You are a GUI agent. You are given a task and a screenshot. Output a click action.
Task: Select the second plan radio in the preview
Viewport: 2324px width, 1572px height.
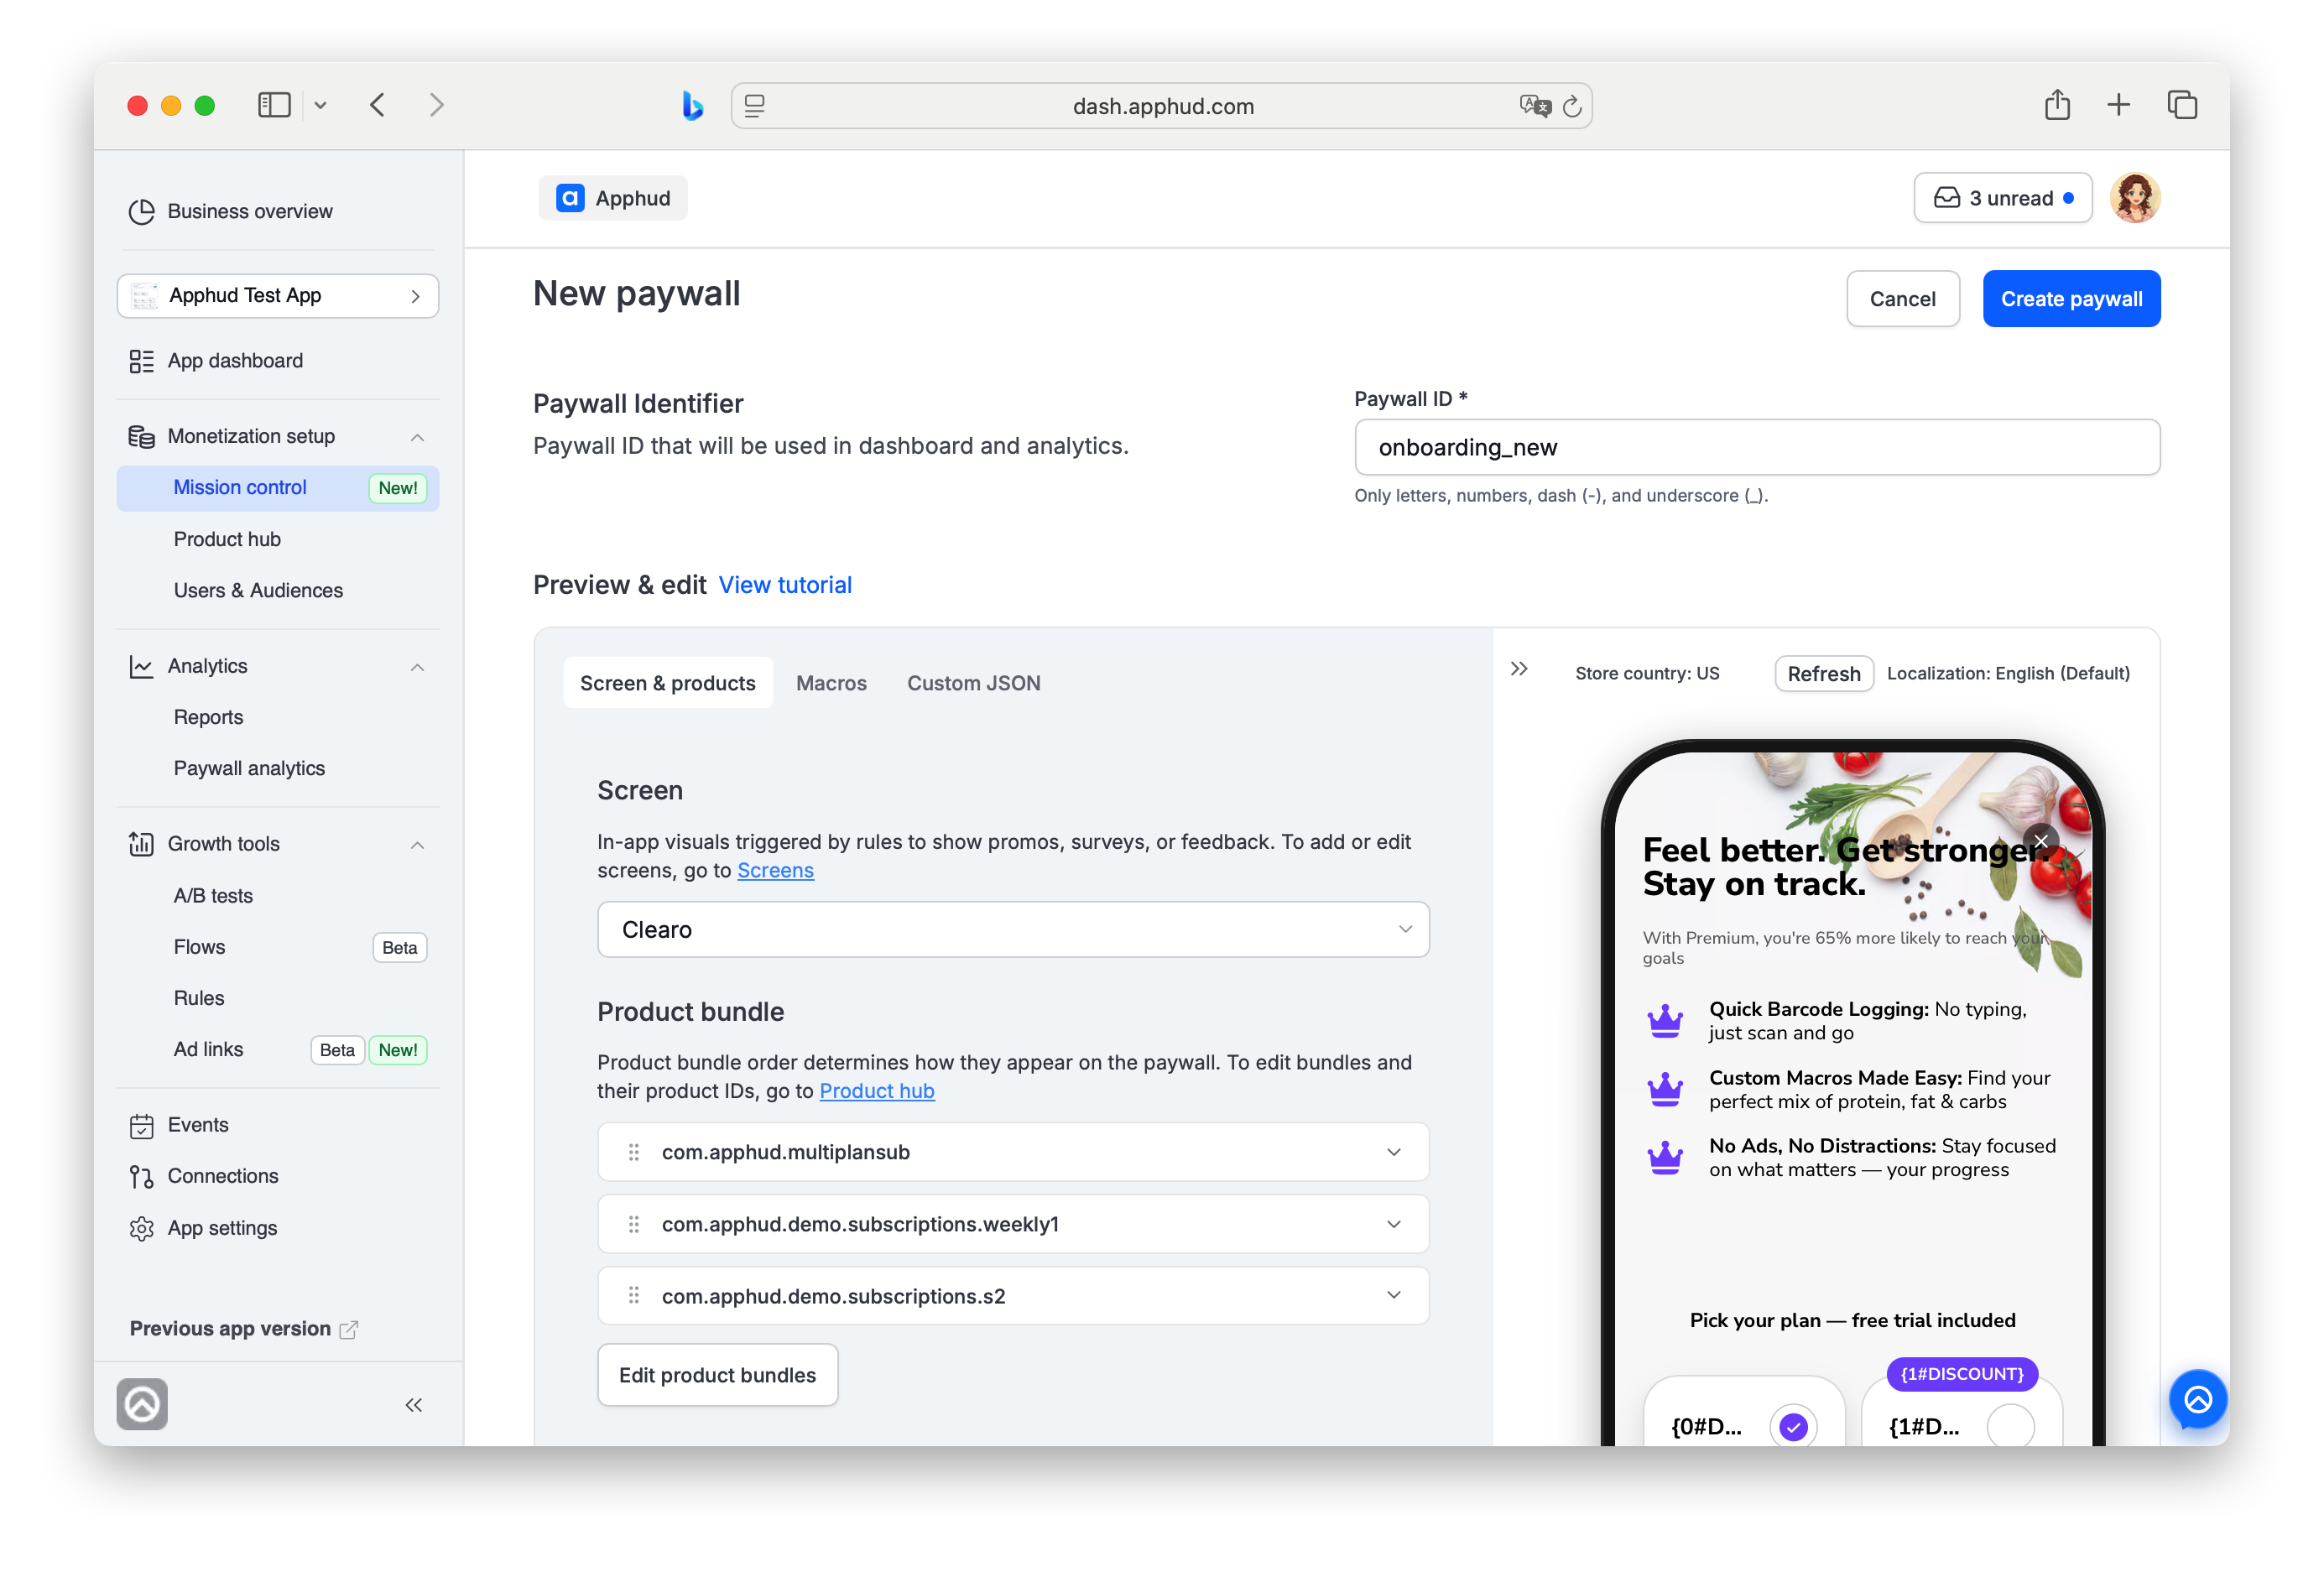click(x=2010, y=1426)
